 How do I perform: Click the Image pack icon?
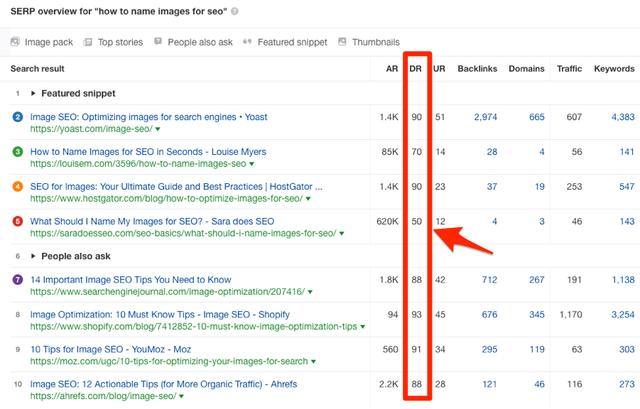[x=15, y=42]
